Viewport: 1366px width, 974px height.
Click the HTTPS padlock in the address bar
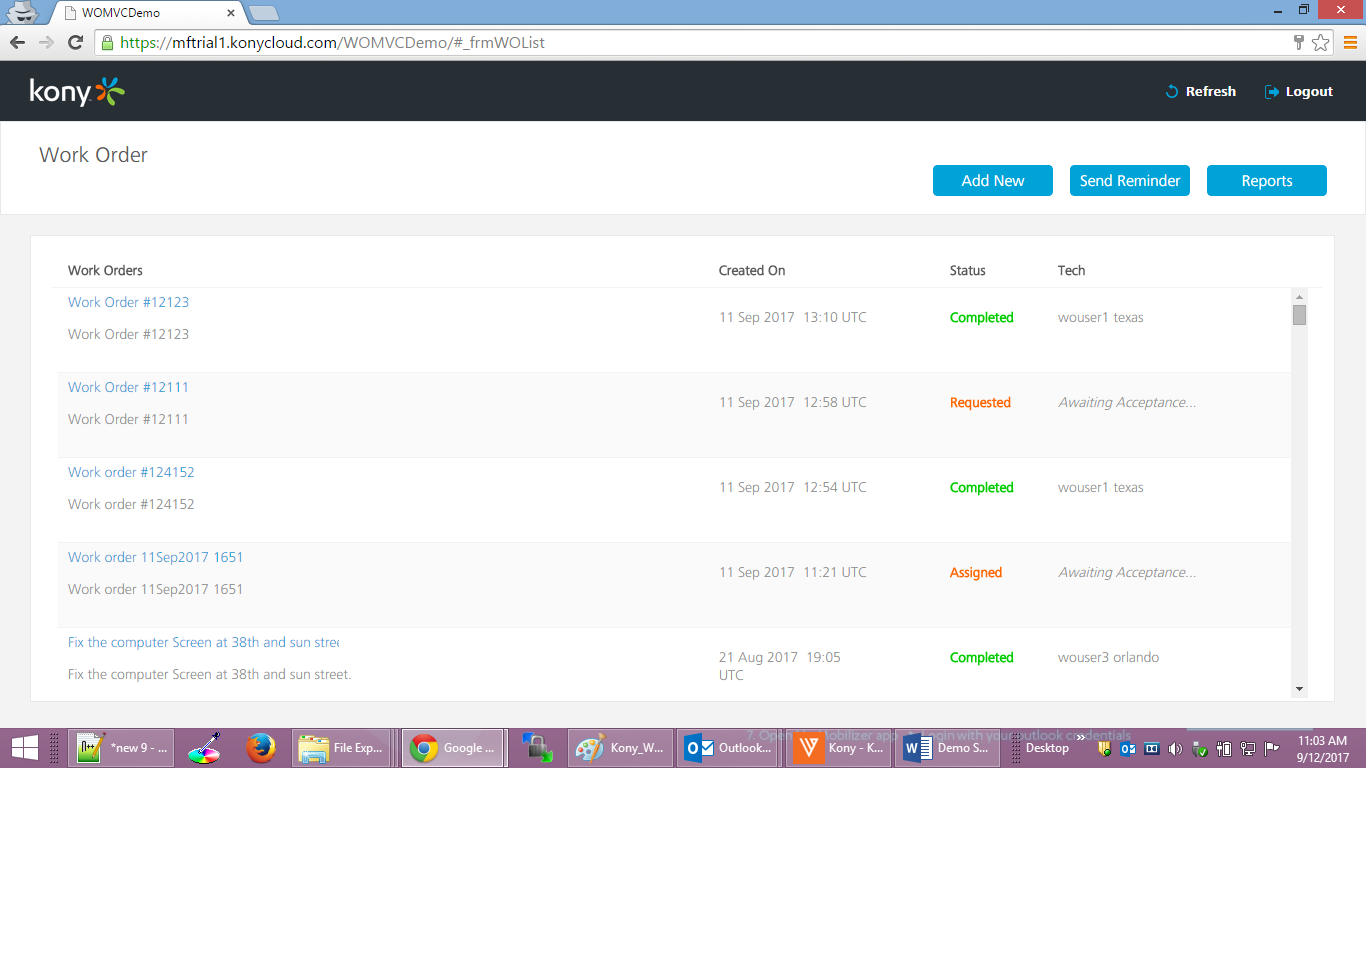[x=106, y=43]
